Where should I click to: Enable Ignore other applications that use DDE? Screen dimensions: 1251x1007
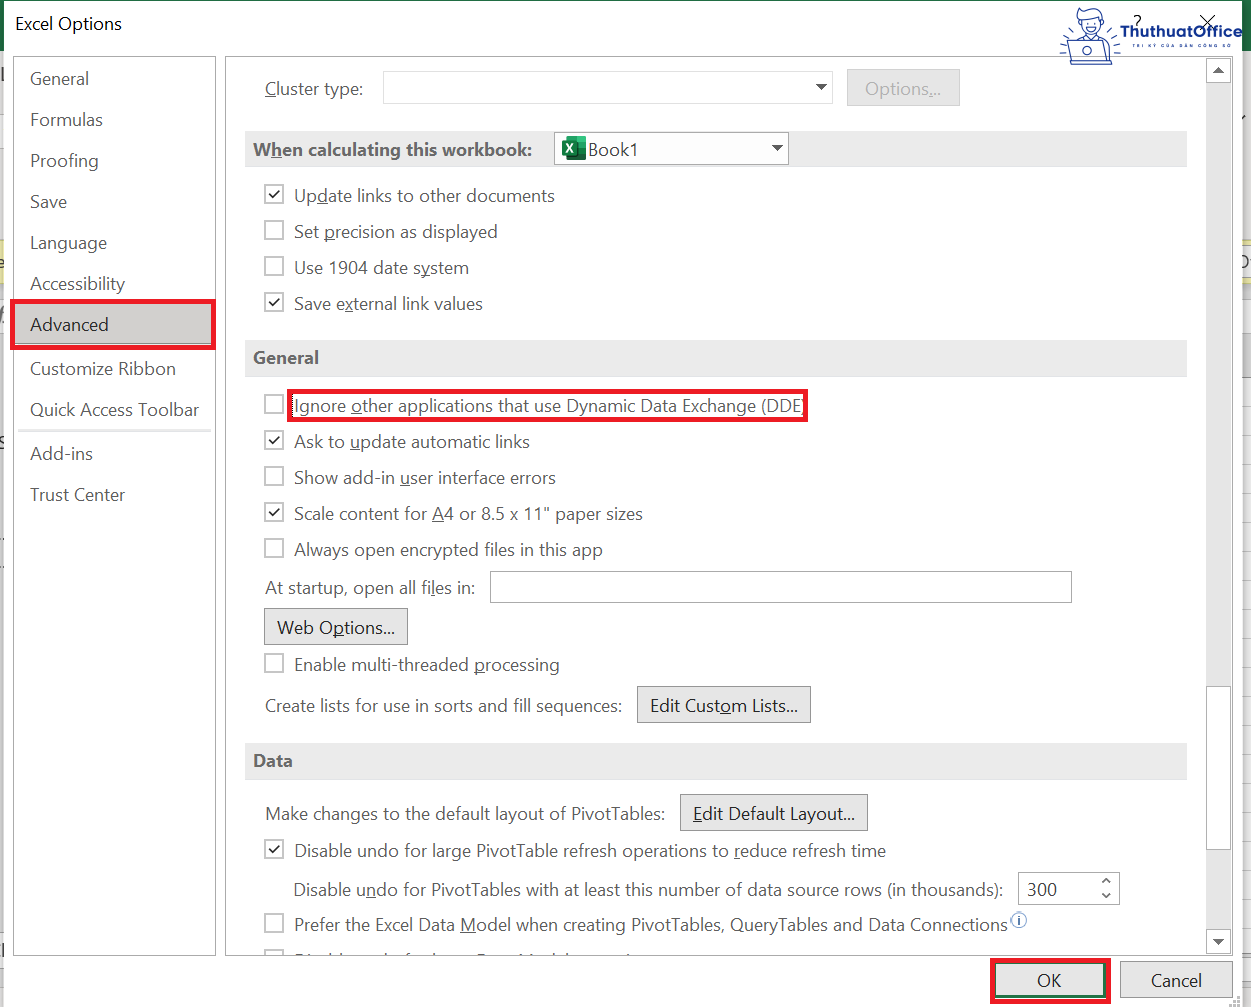click(x=274, y=404)
